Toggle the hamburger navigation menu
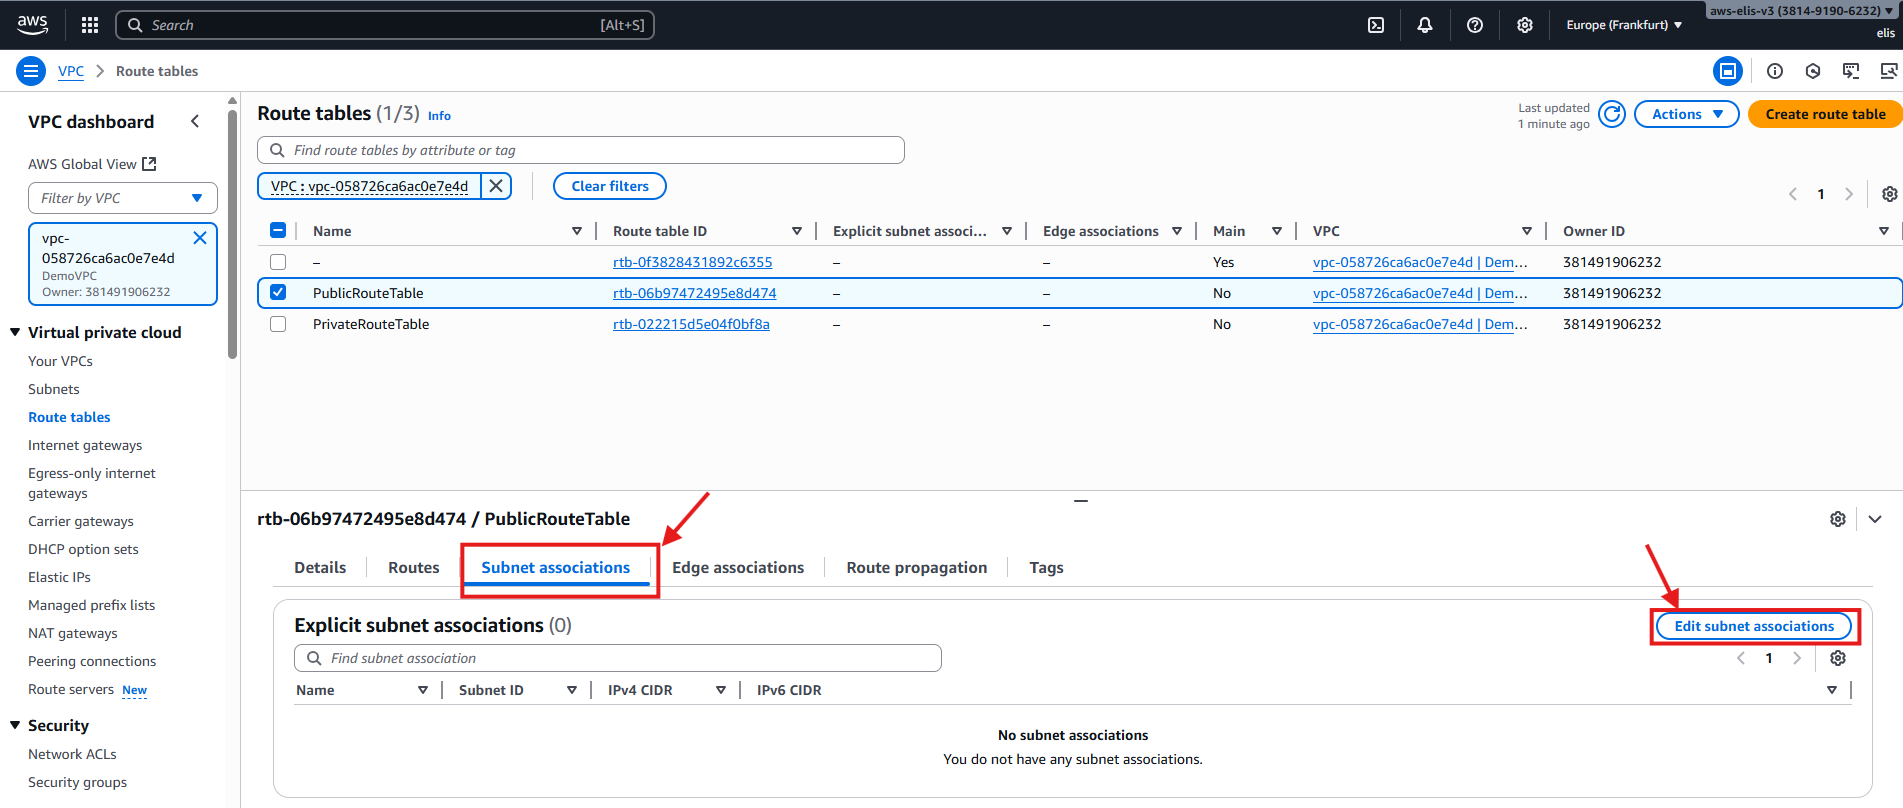The width and height of the screenshot is (1903, 808). 31,71
